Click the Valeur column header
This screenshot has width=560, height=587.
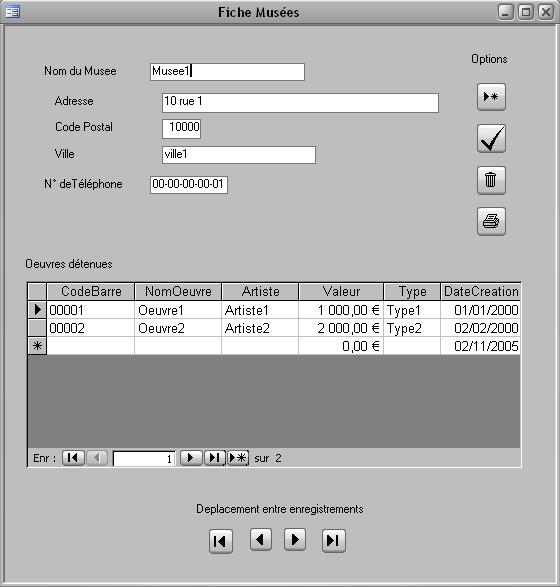[341, 292]
